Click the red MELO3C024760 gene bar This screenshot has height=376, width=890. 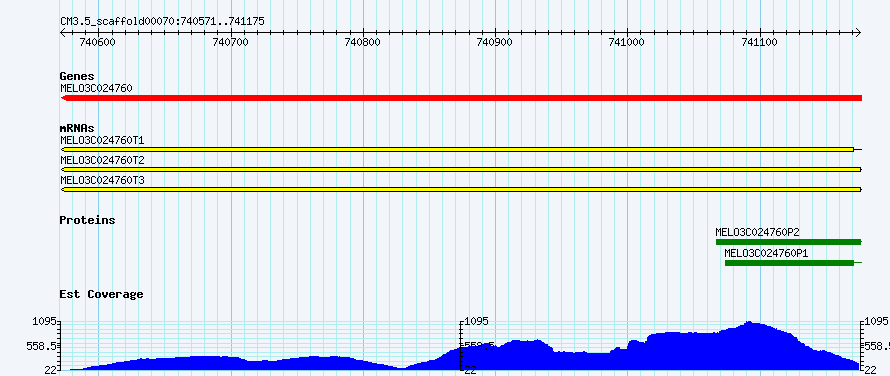click(x=461, y=98)
